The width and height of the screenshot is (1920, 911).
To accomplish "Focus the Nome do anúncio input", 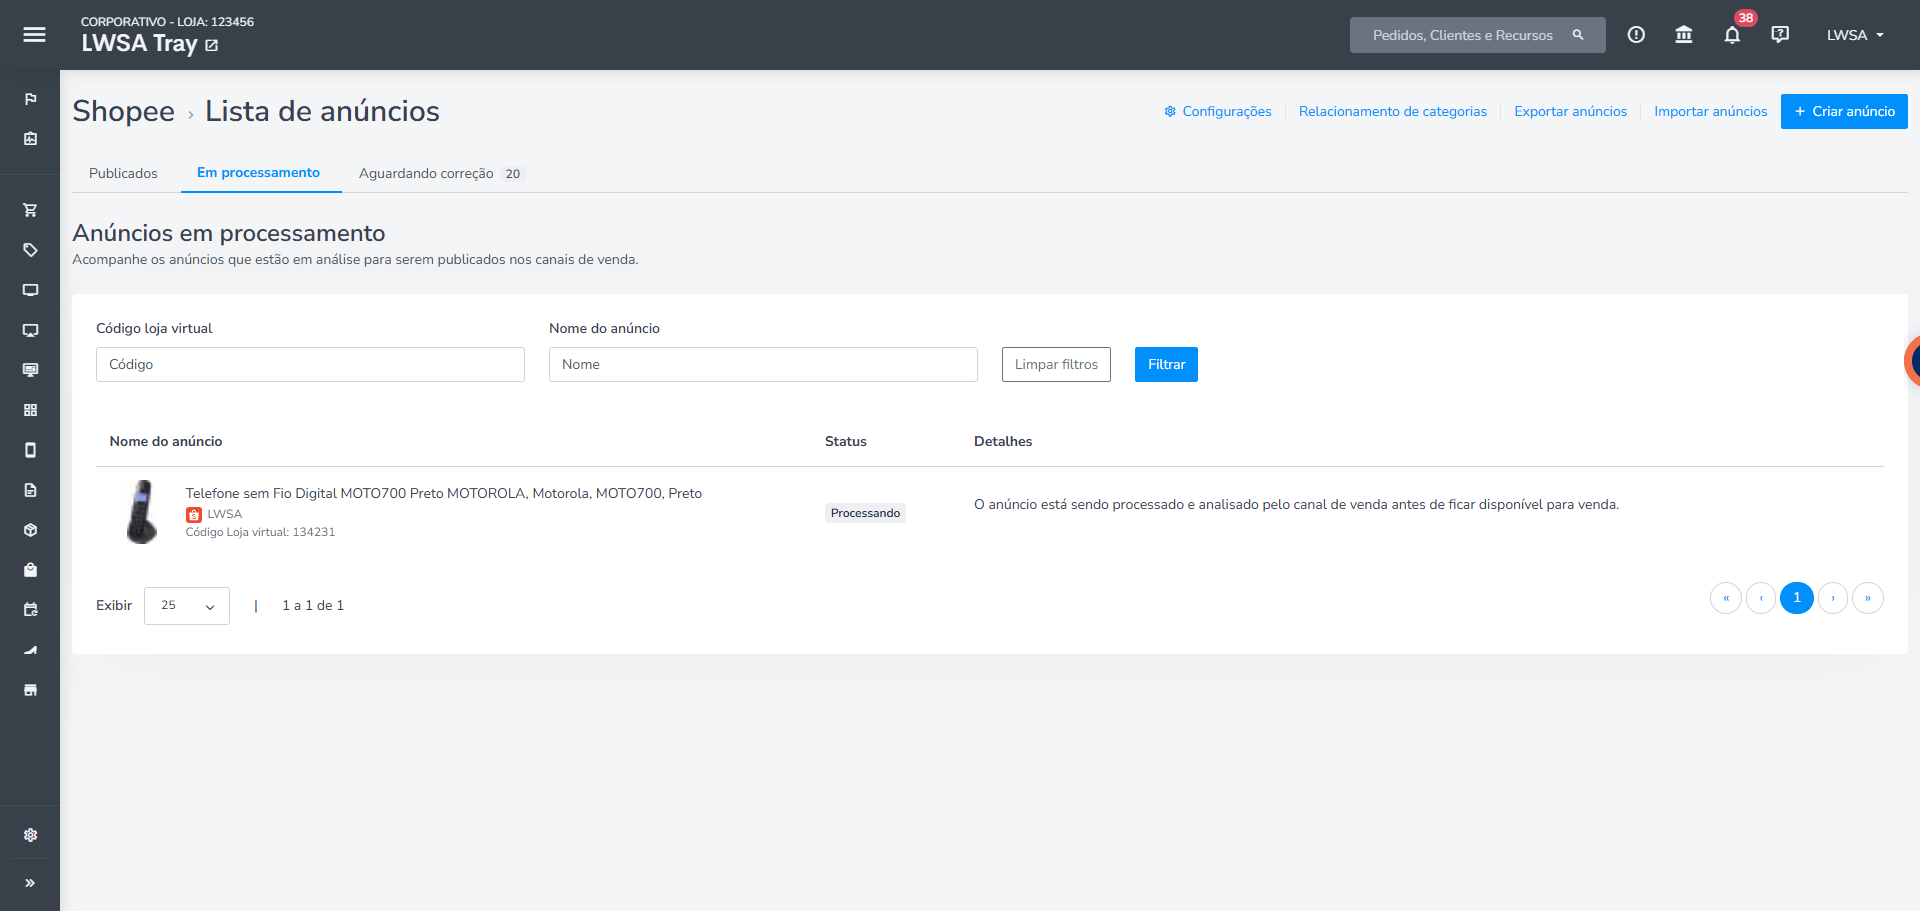I will pyautogui.click(x=763, y=364).
